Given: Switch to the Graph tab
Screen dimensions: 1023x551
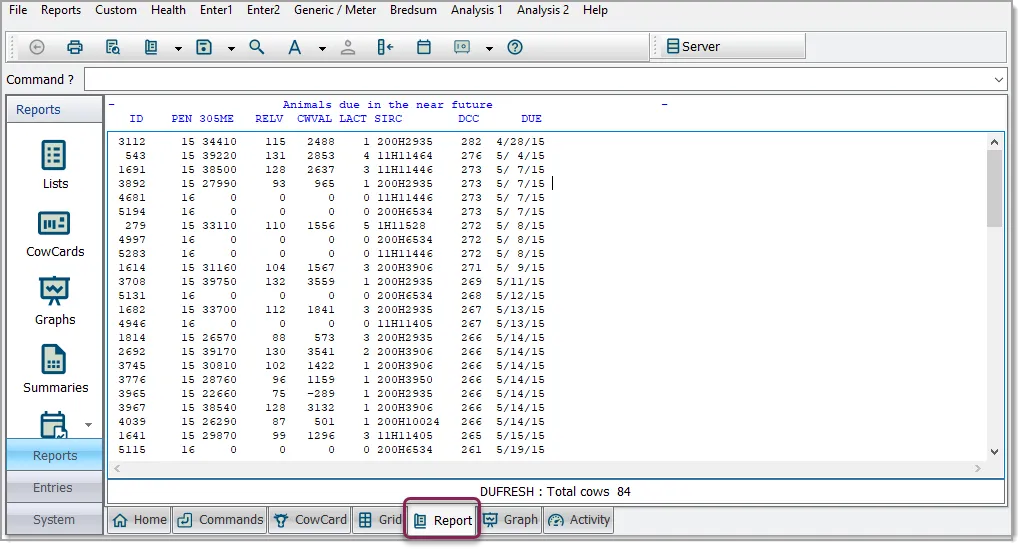Looking at the screenshot, I should point(510,520).
